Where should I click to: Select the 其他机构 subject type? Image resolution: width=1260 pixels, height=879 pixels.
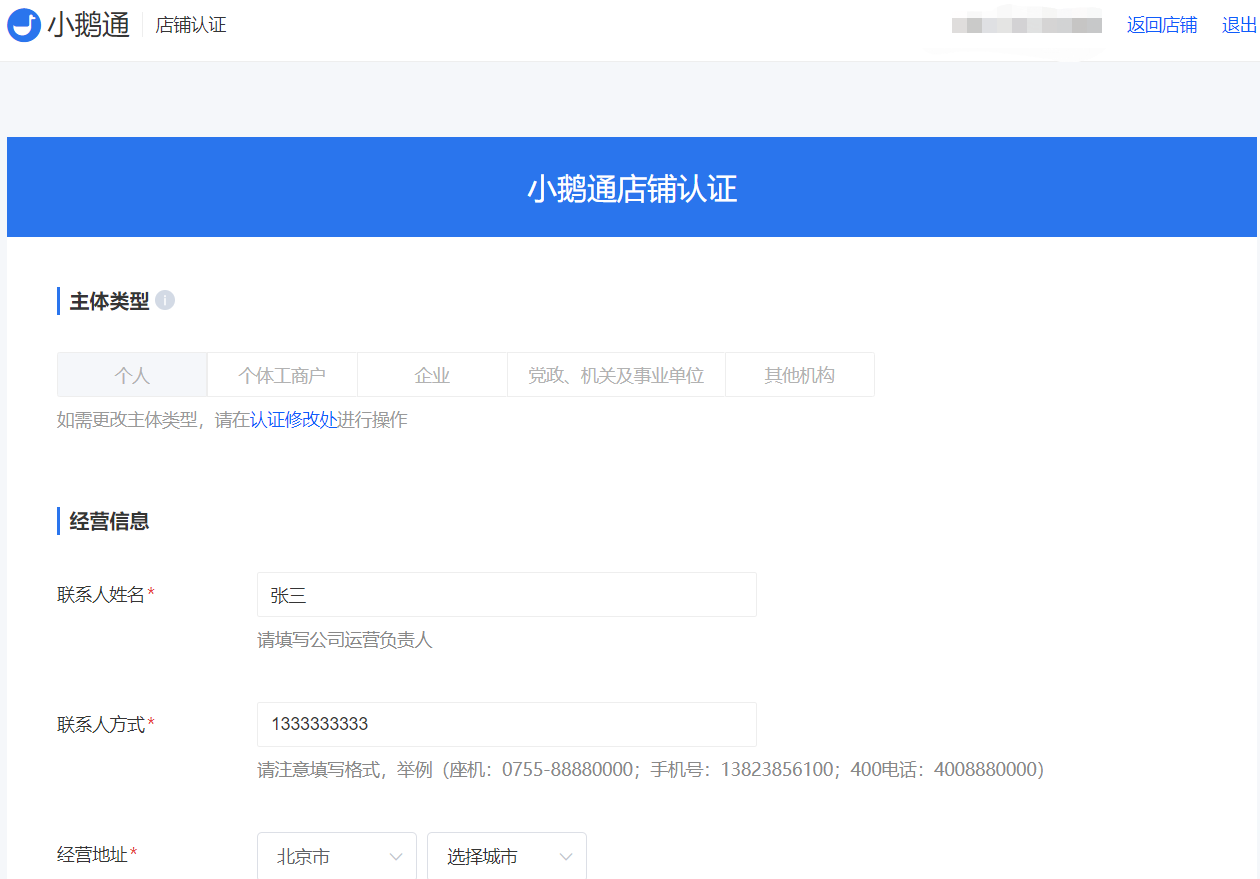coord(800,374)
